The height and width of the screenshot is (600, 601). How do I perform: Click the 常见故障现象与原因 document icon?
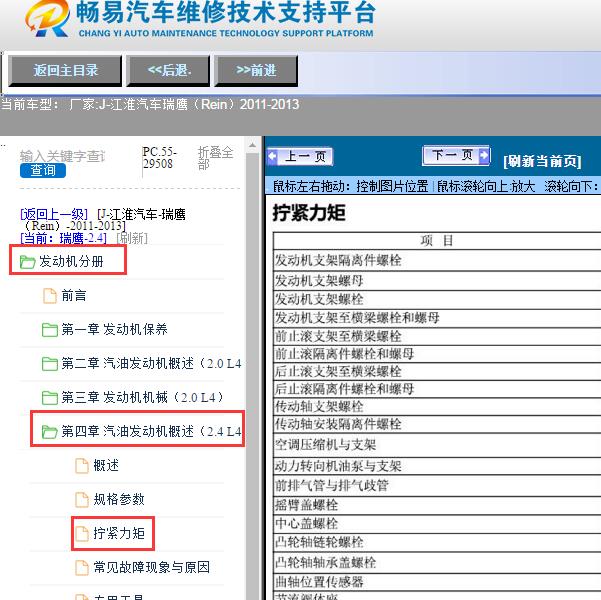82,567
